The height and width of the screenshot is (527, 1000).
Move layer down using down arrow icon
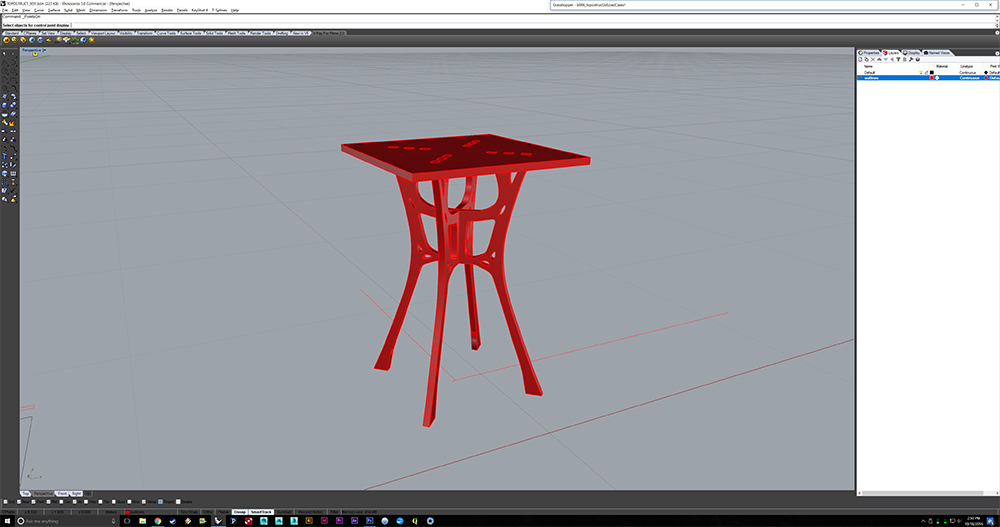886,59
